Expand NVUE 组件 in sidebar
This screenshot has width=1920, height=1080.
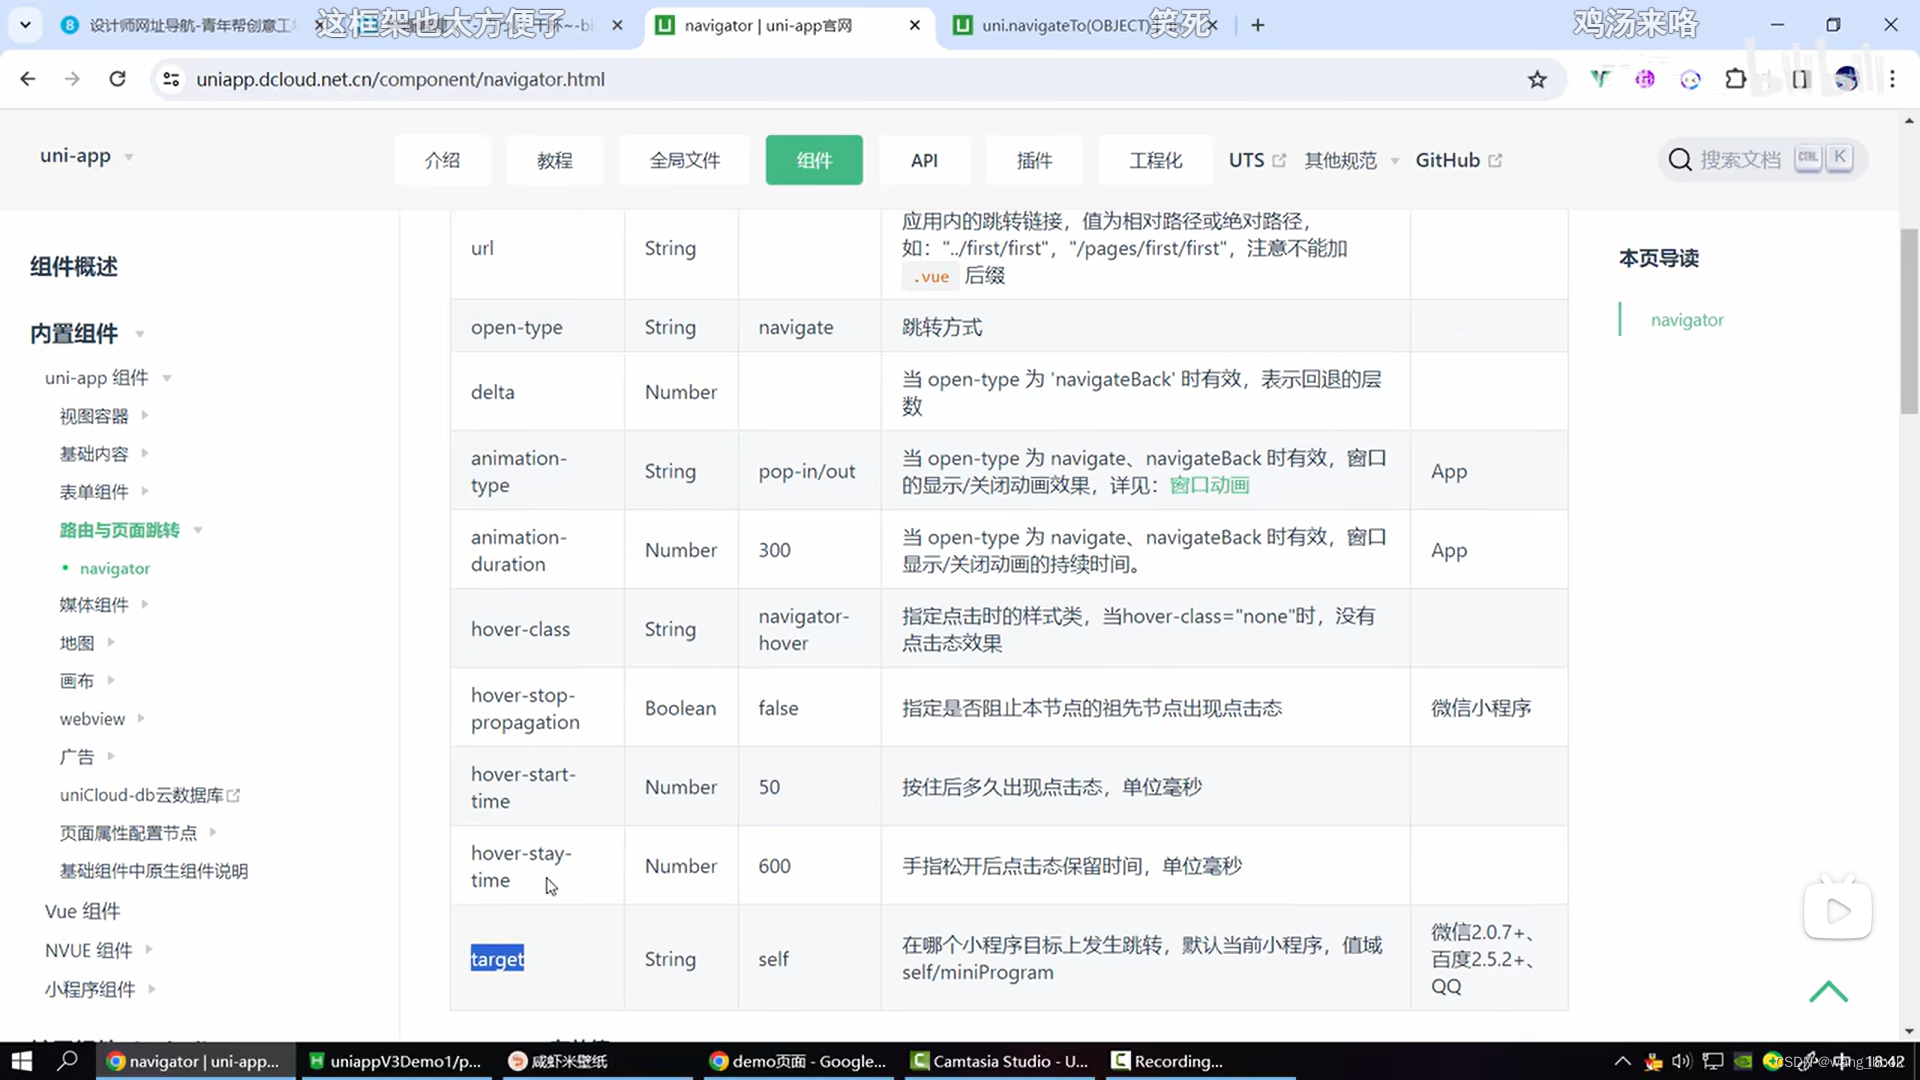point(98,950)
